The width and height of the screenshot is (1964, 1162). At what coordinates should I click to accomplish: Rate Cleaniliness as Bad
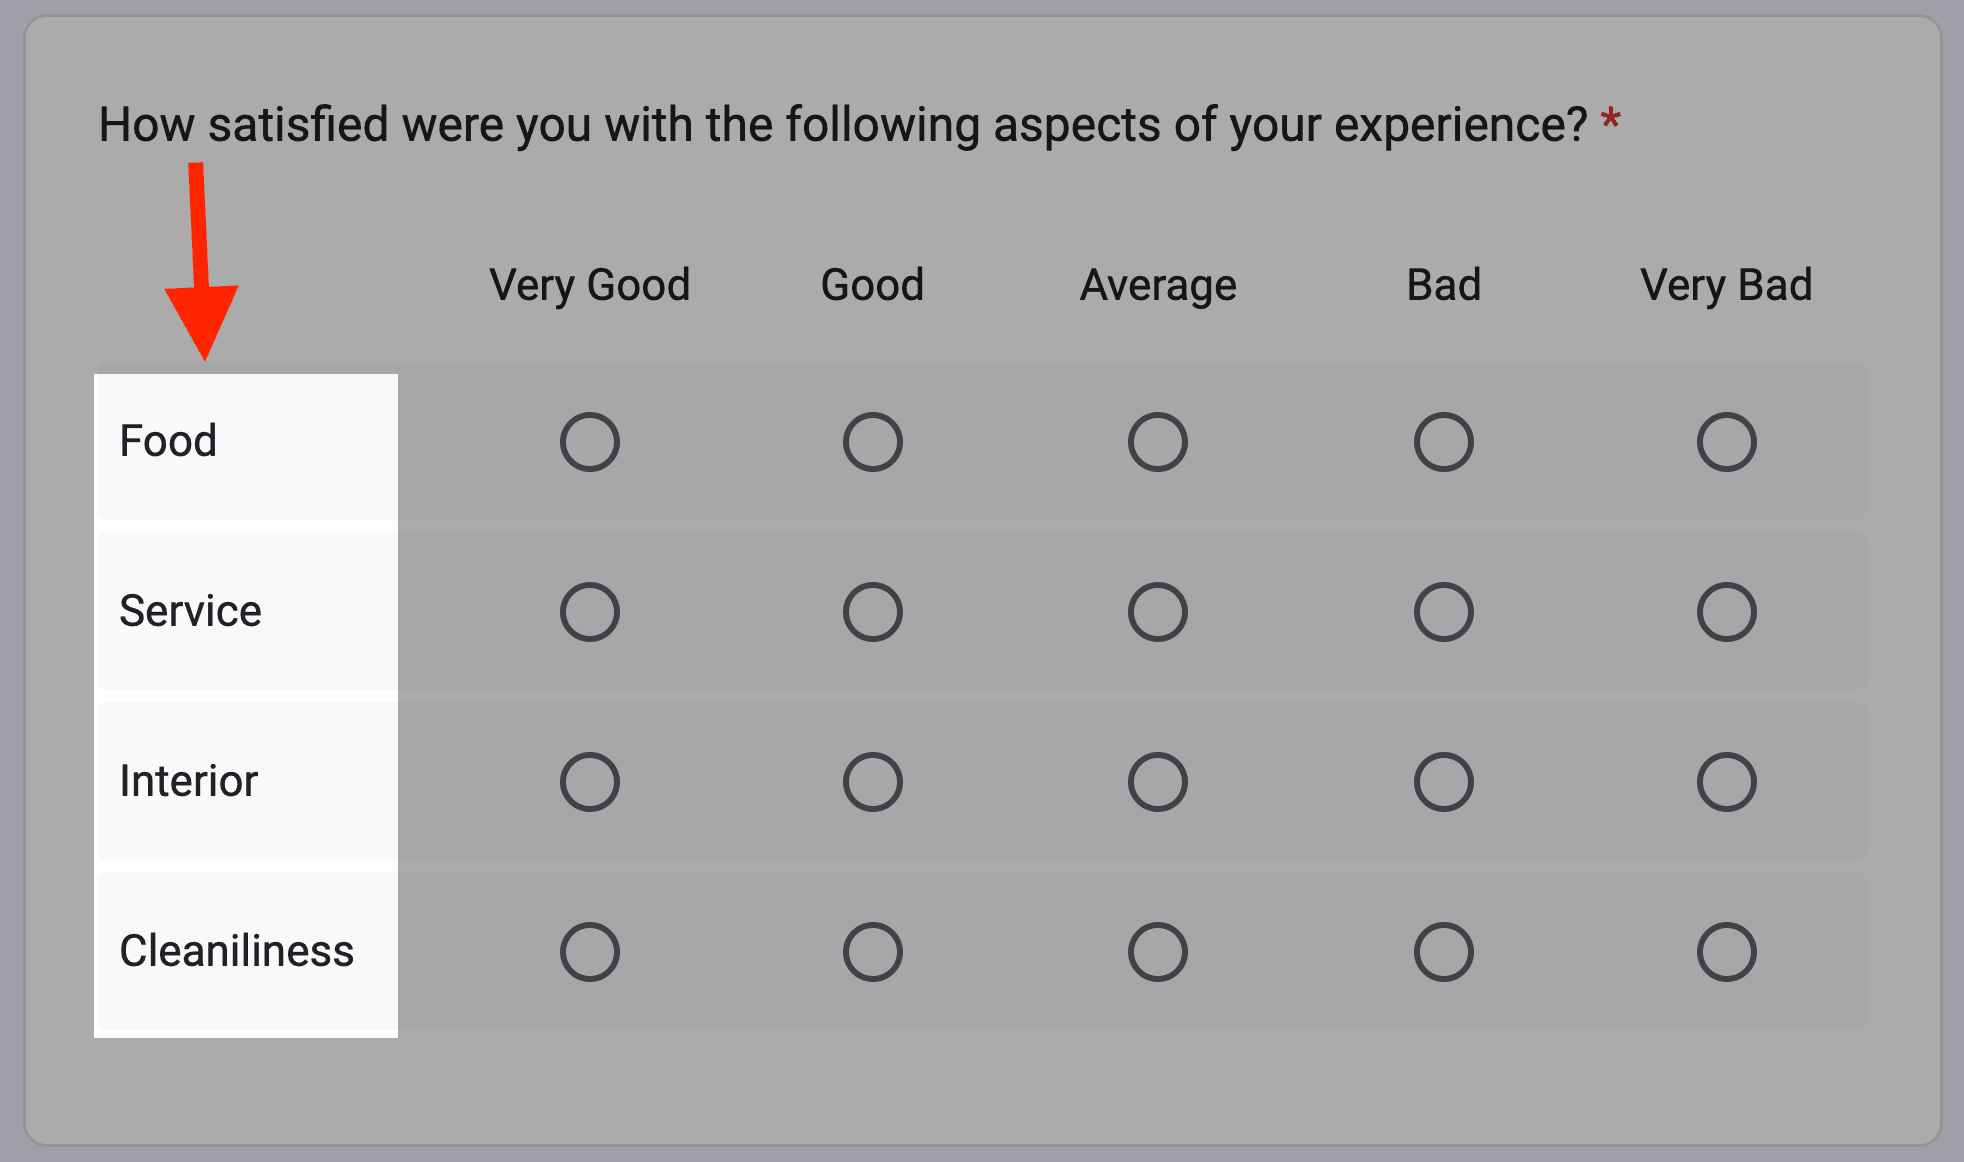point(1443,951)
